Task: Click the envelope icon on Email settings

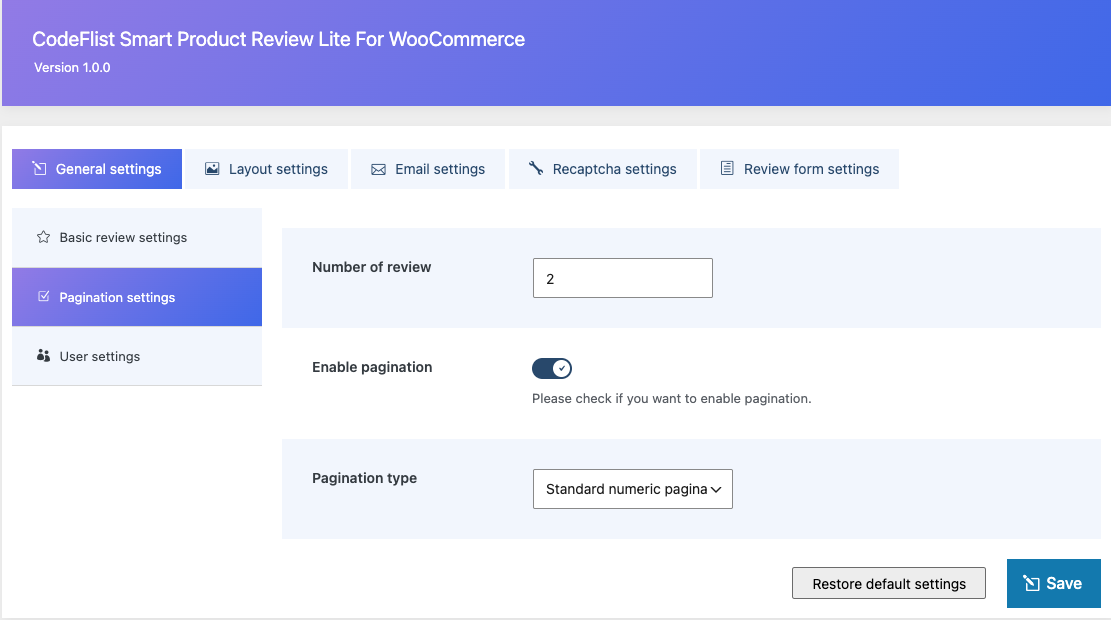Action: 378,169
